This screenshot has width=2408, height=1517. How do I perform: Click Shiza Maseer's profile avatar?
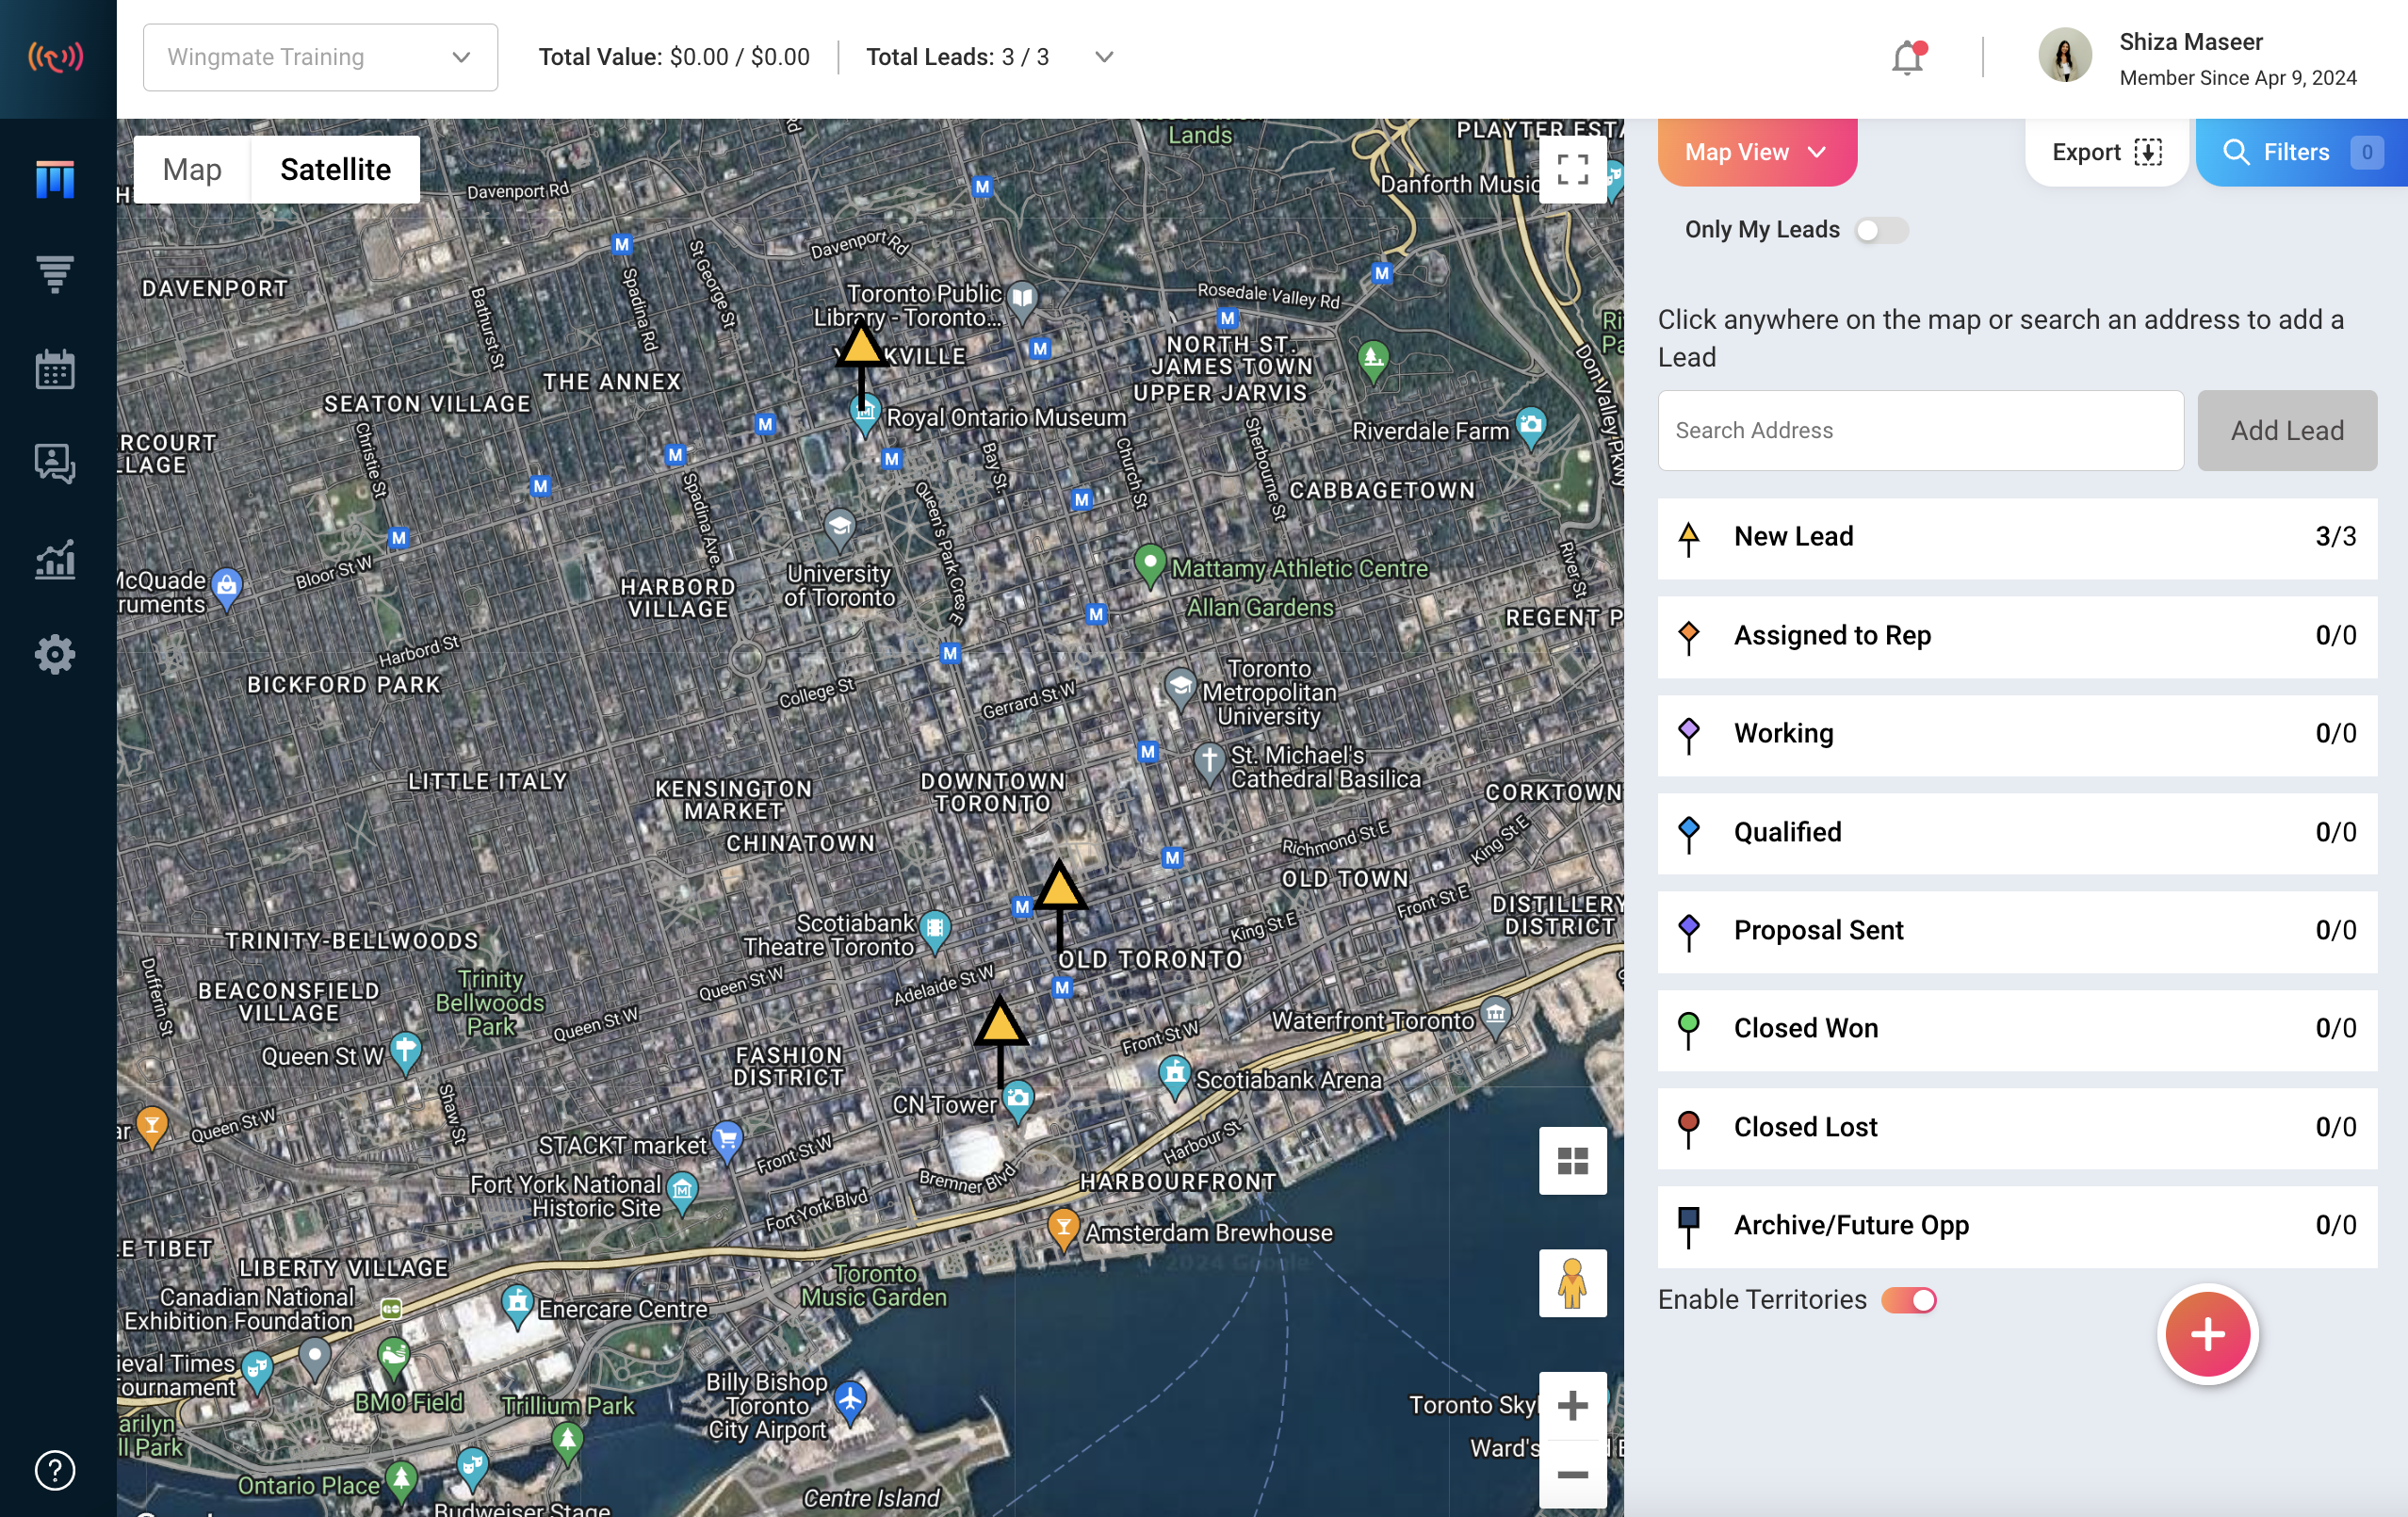[x=2064, y=57]
